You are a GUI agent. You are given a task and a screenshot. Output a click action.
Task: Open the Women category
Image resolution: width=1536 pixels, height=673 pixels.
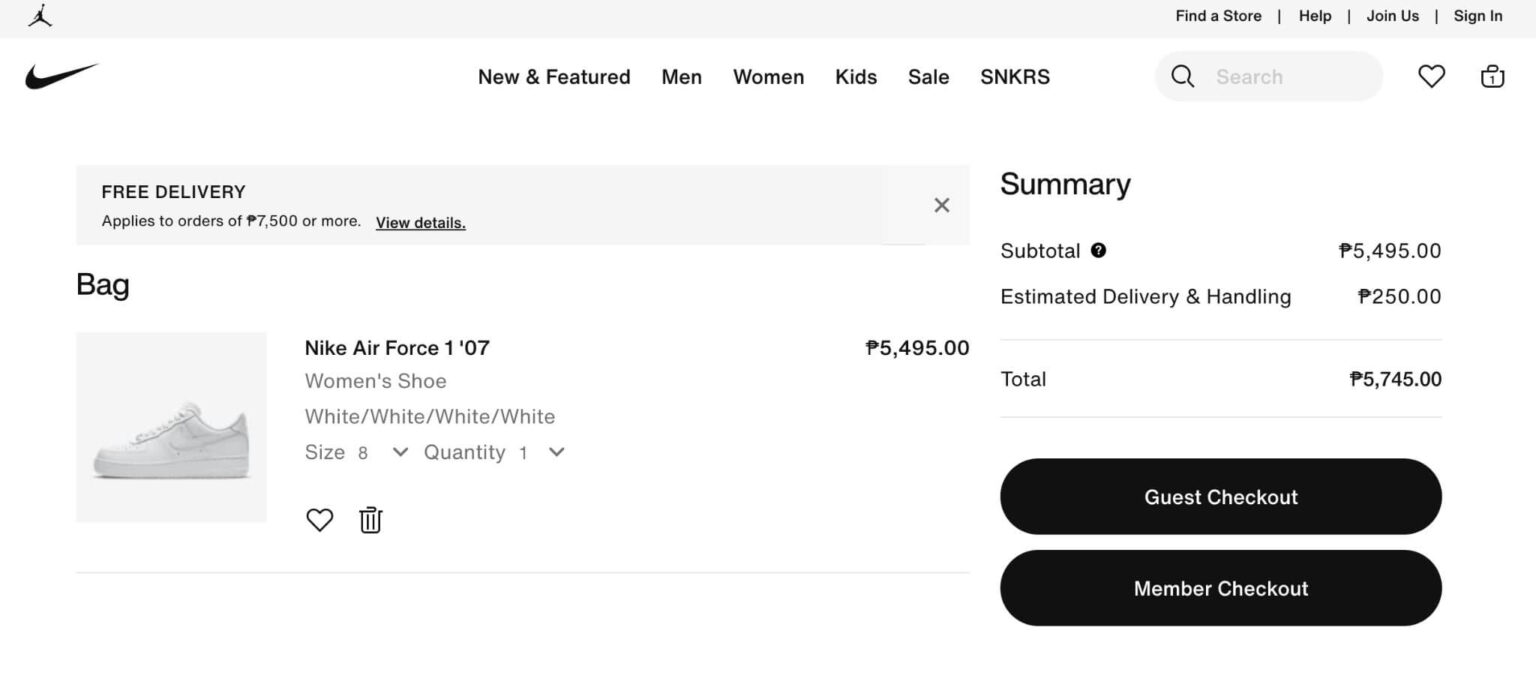pyautogui.click(x=768, y=76)
